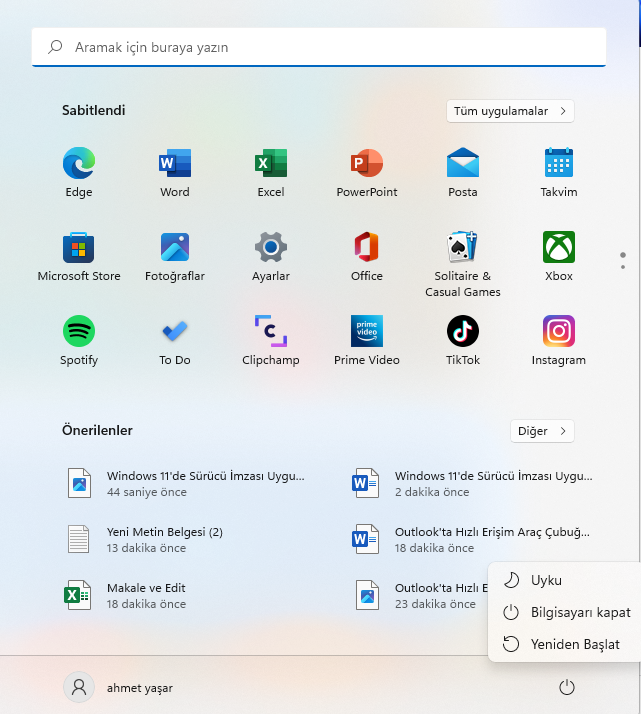This screenshot has height=714, width=641.
Task: Launch Microsoft Store
Action: 79,256
